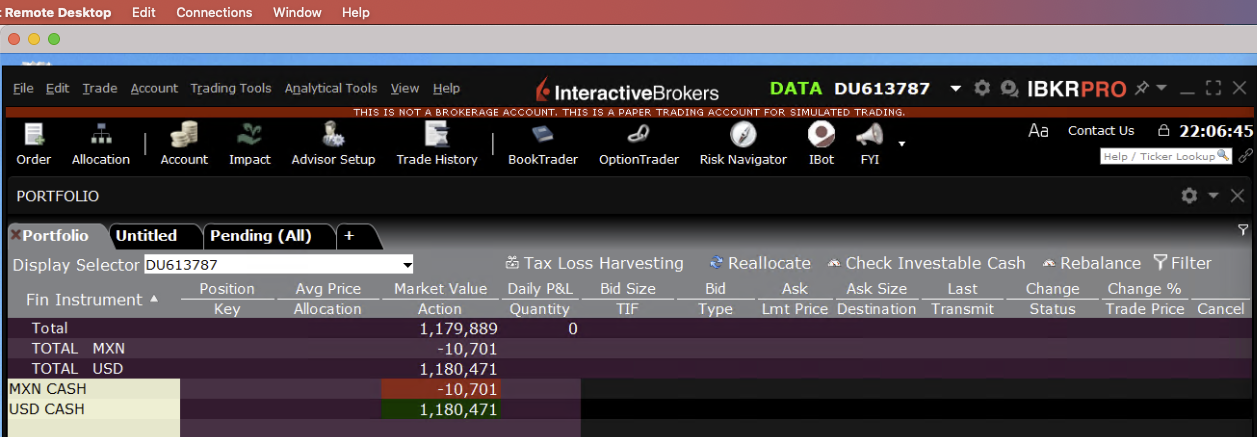Open Risk Navigator compass icon

coord(742,135)
